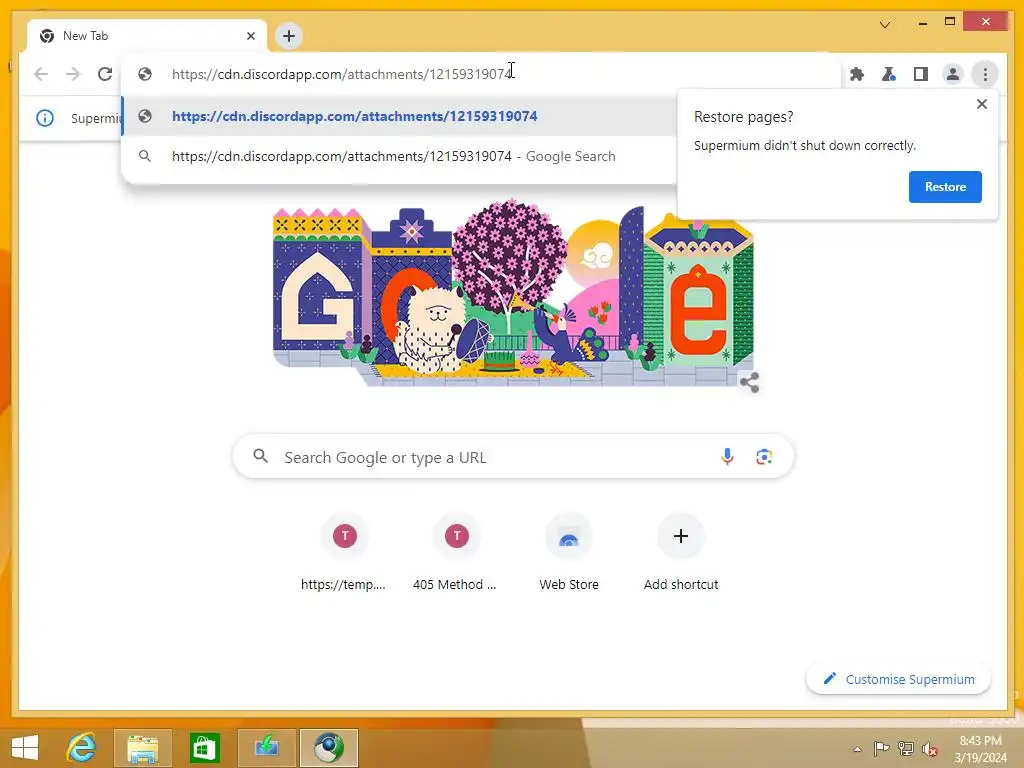This screenshot has height=768, width=1024.
Task: Click the muted volume tray icon
Action: click(930, 749)
